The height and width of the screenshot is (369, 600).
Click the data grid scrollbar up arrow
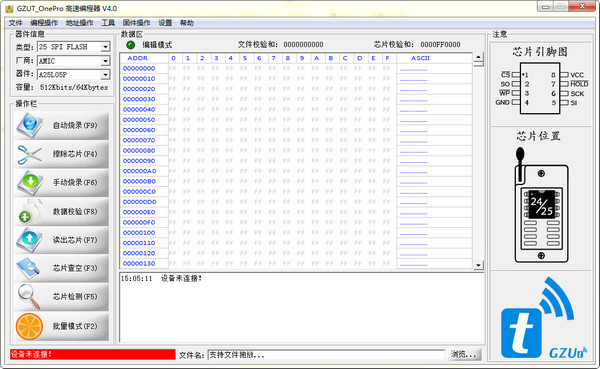(x=478, y=58)
